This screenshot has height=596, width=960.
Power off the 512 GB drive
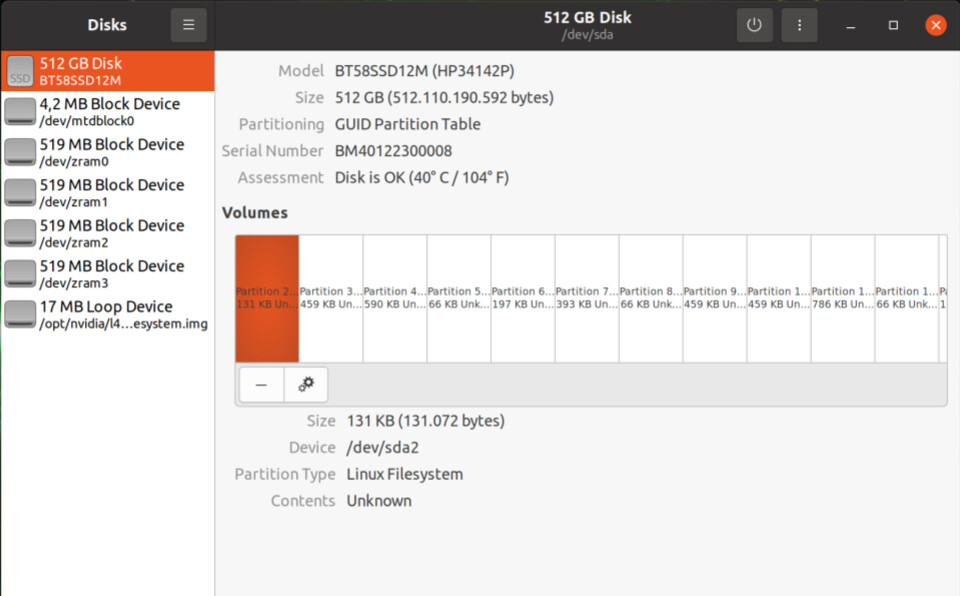(x=754, y=24)
